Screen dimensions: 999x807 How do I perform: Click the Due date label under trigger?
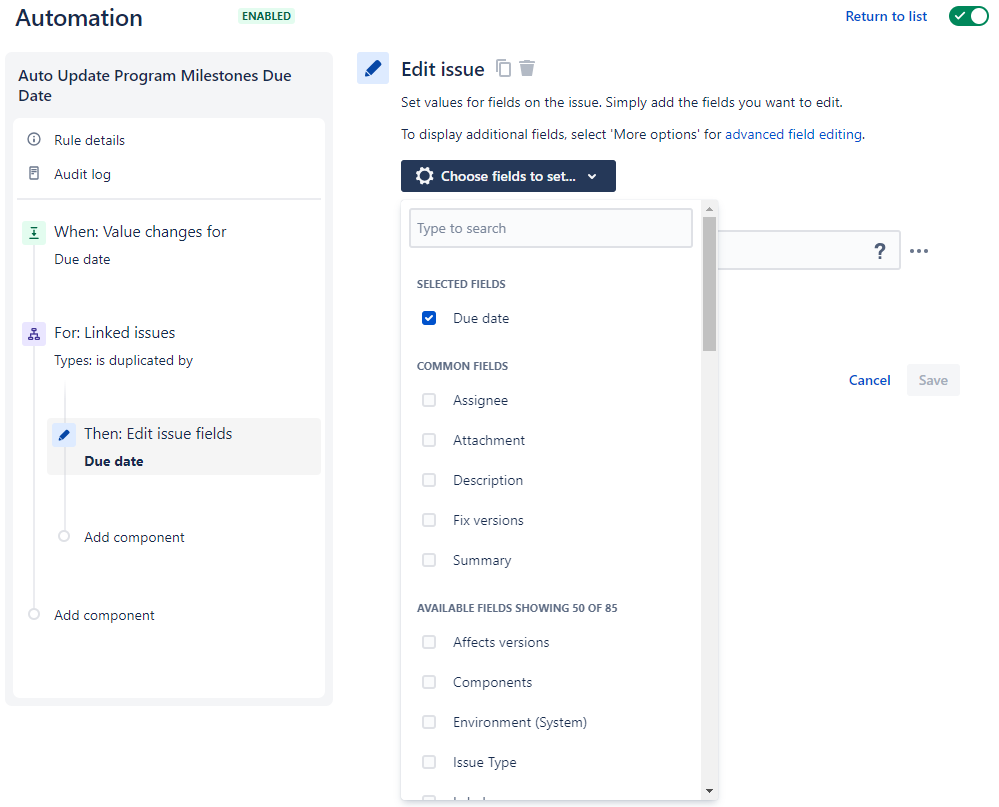click(x=82, y=259)
